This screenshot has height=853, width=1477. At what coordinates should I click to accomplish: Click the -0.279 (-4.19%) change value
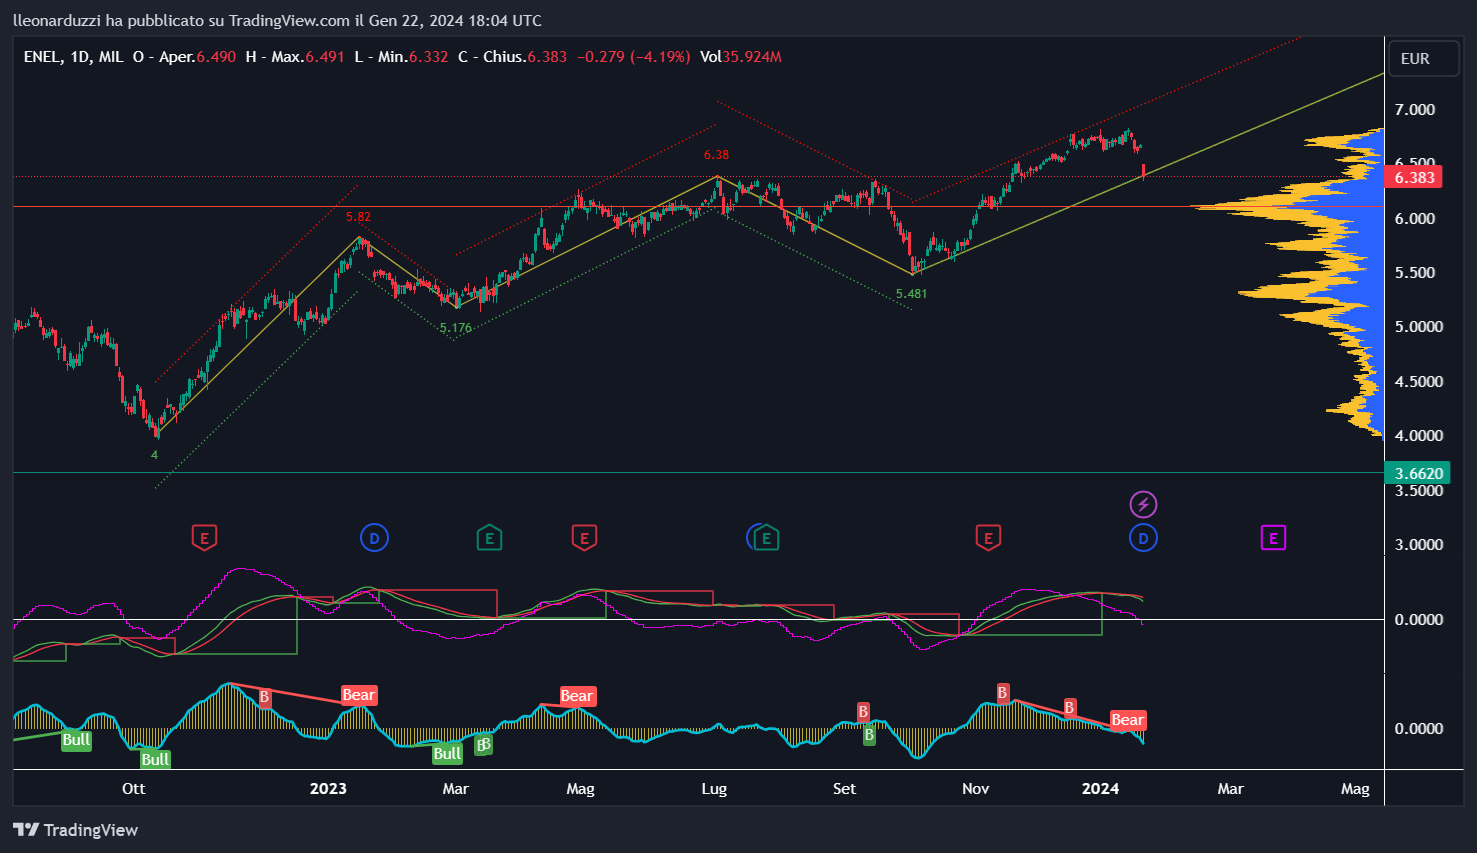(x=632, y=57)
